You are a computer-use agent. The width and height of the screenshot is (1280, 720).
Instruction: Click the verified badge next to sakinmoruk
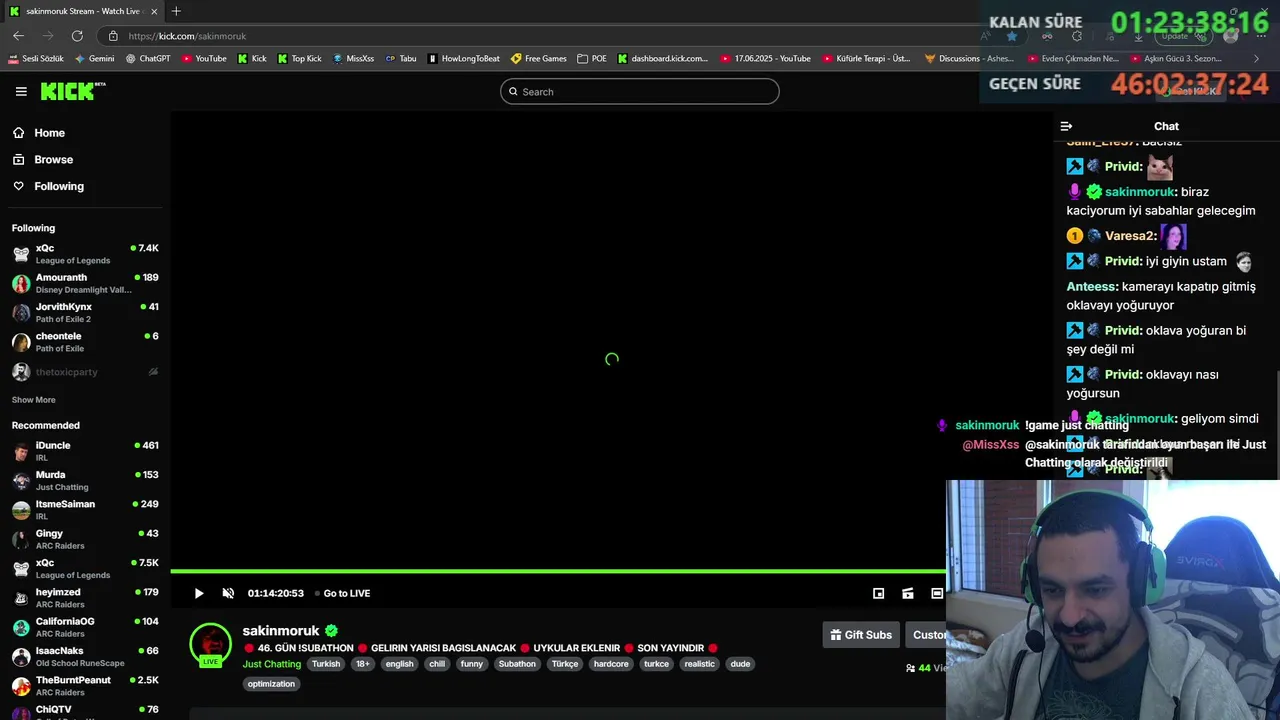pos(332,631)
